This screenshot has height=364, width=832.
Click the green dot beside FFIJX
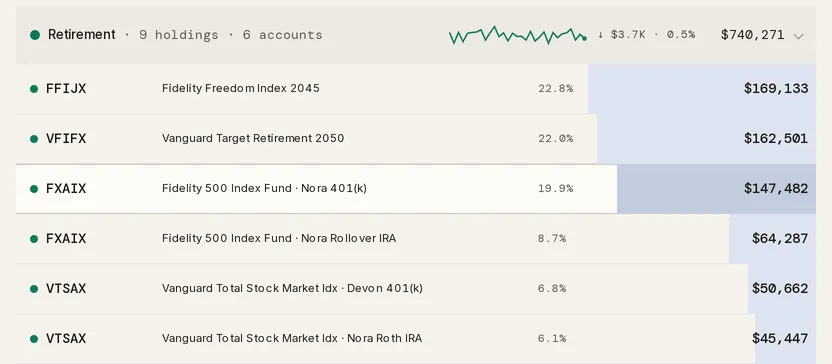pyautogui.click(x=34, y=89)
